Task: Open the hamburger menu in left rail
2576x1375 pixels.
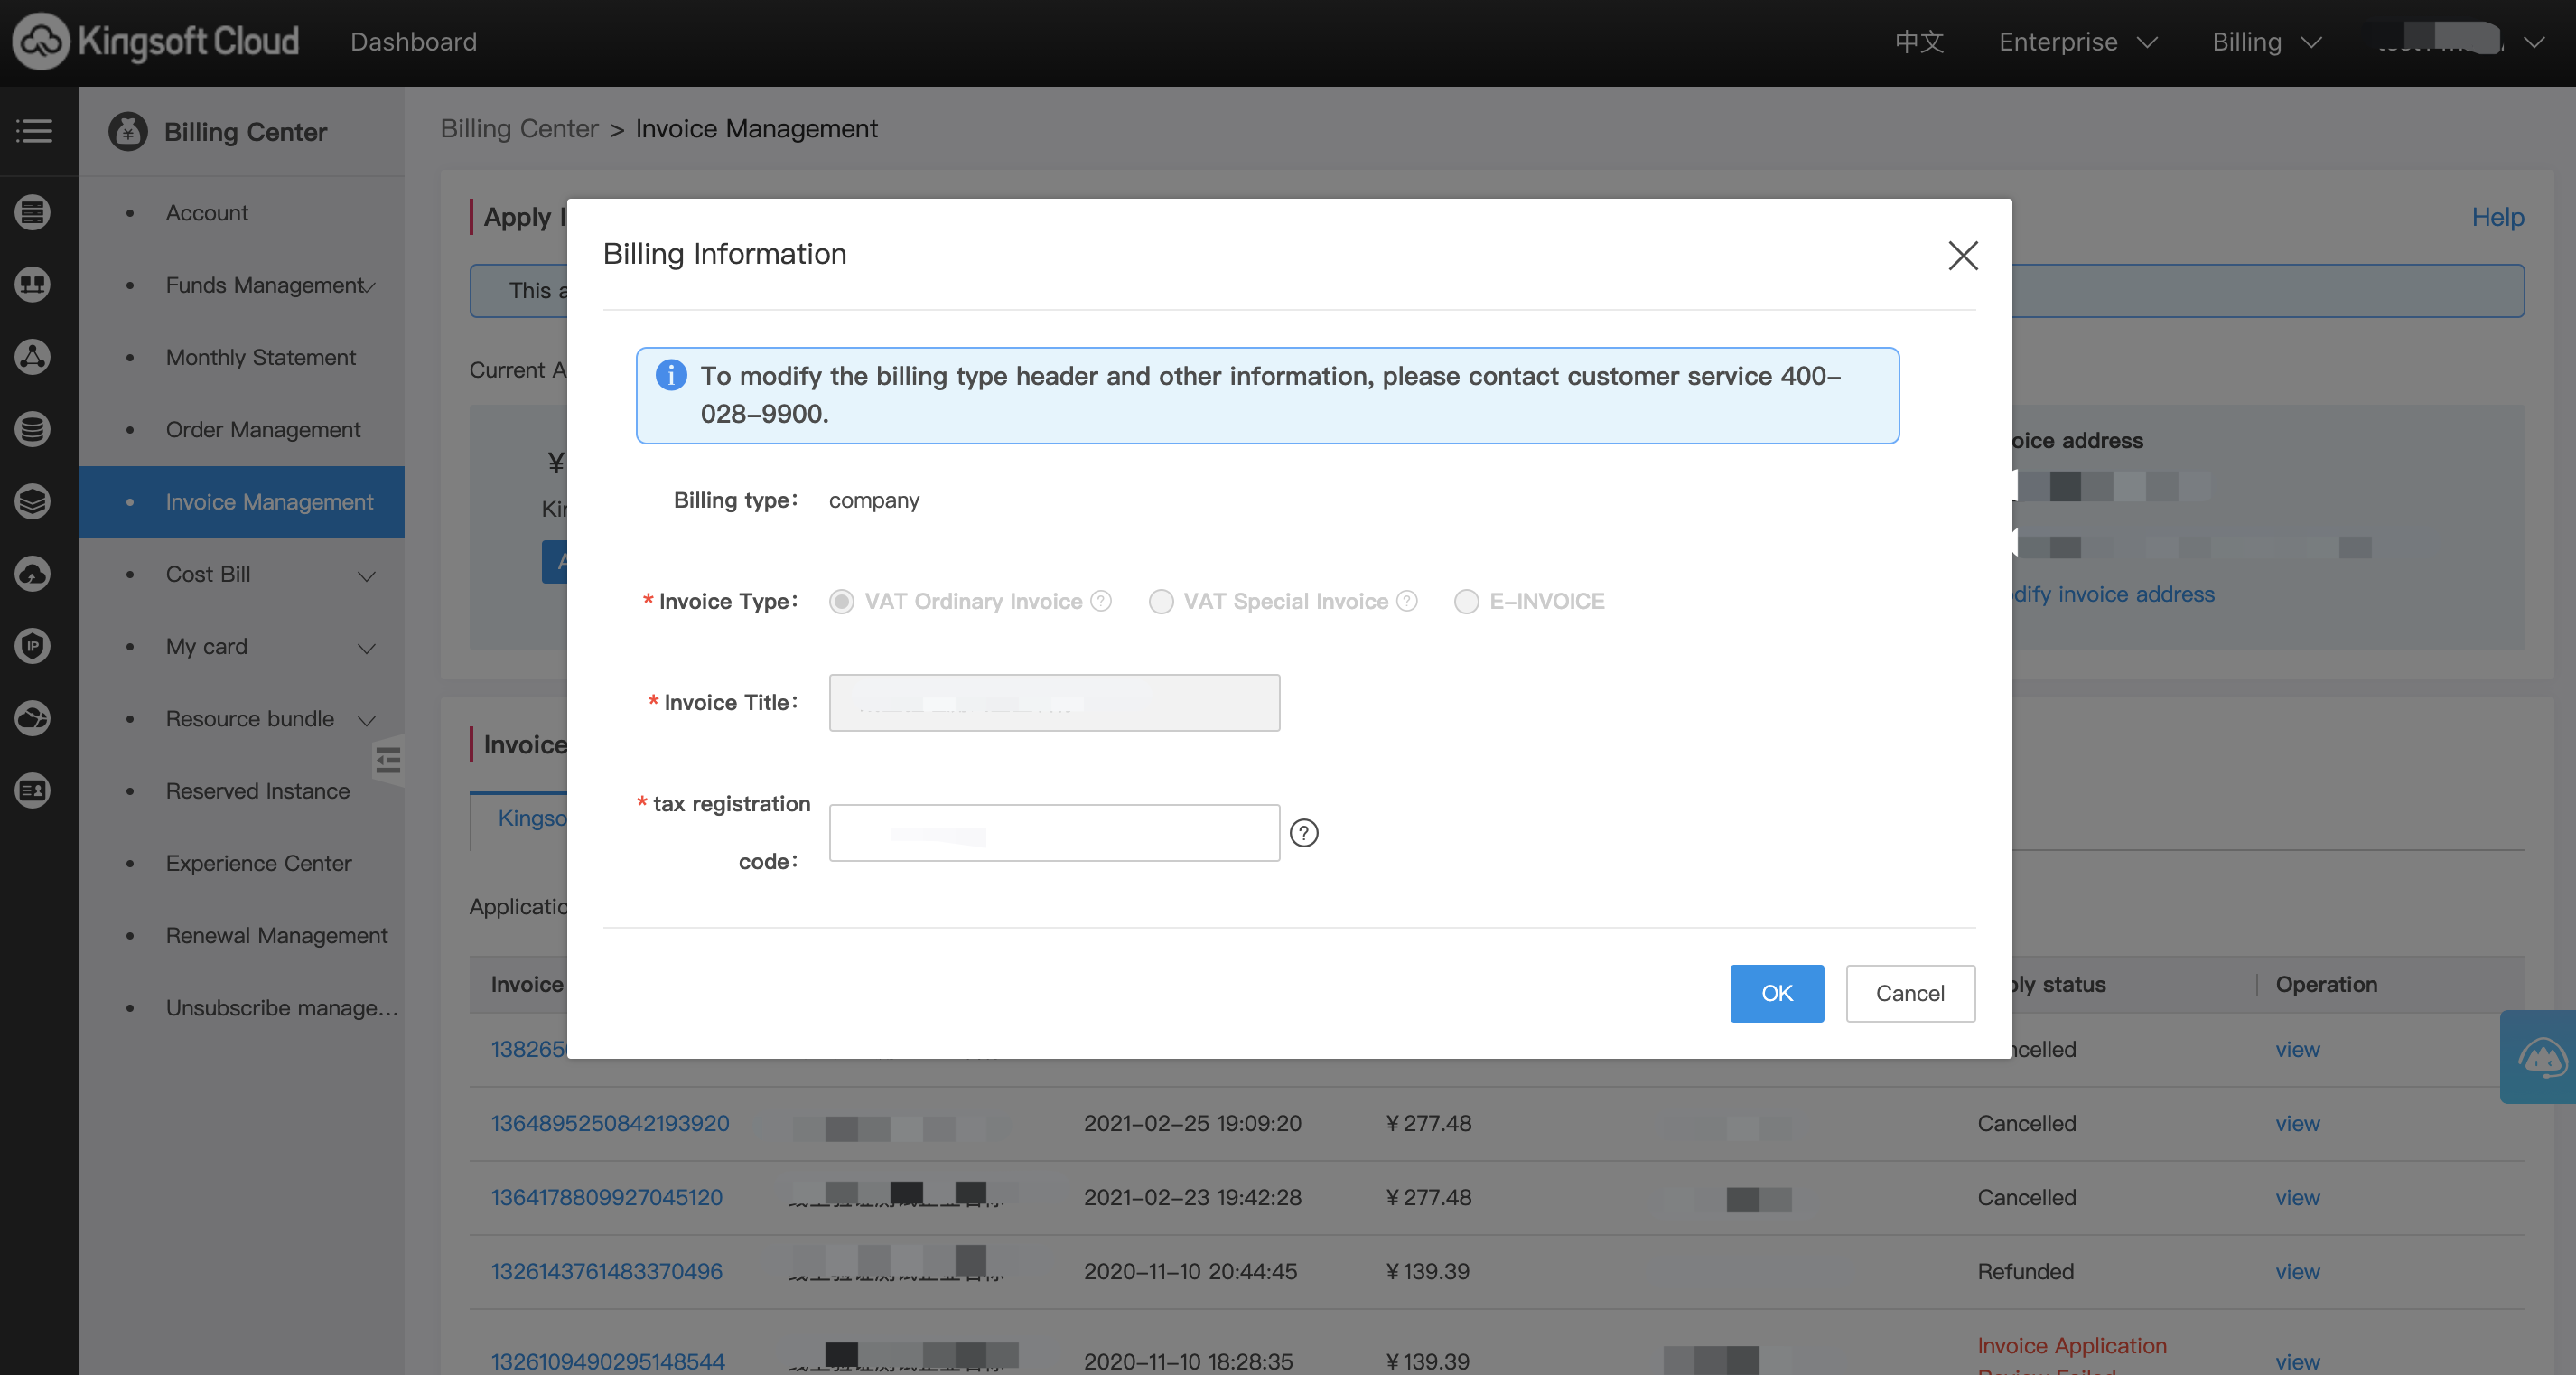Action: point(34,131)
